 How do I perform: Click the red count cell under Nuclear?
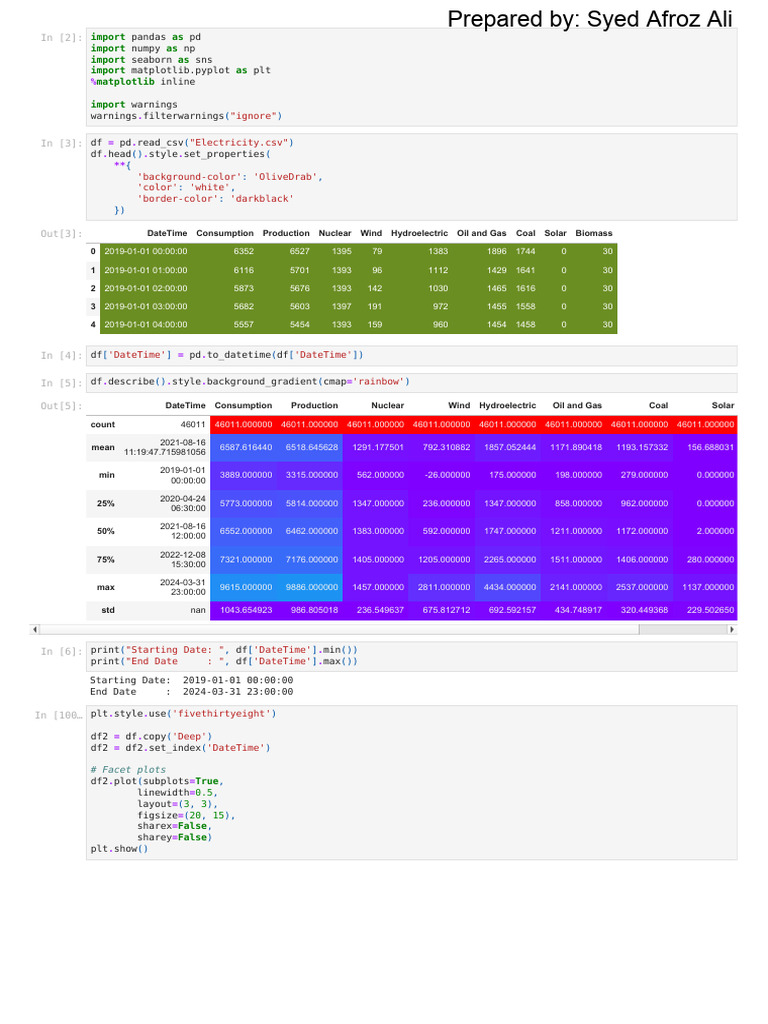coord(375,425)
